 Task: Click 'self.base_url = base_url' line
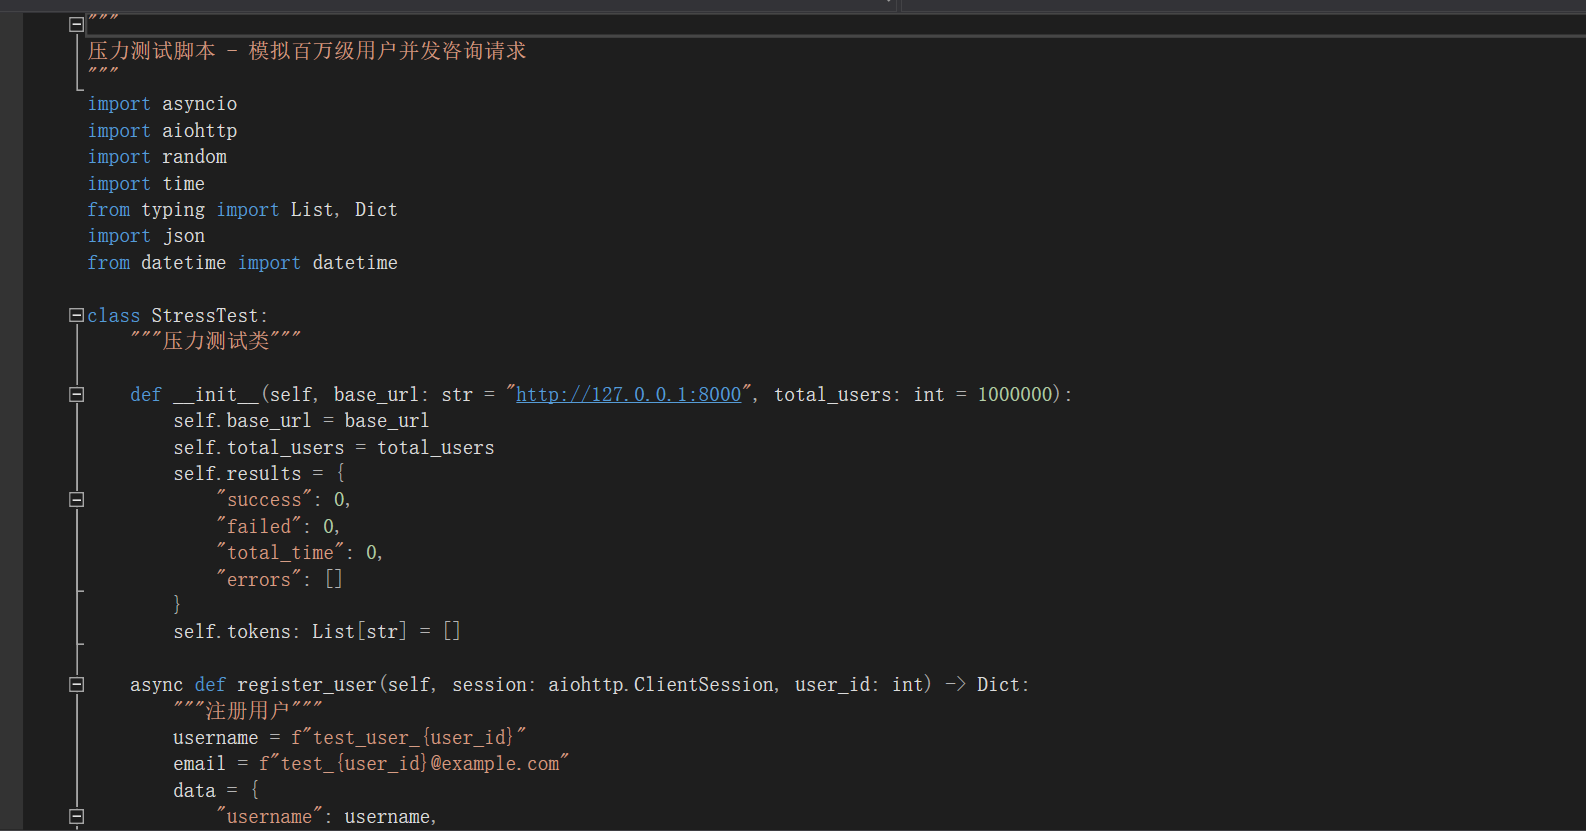click(301, 421)
